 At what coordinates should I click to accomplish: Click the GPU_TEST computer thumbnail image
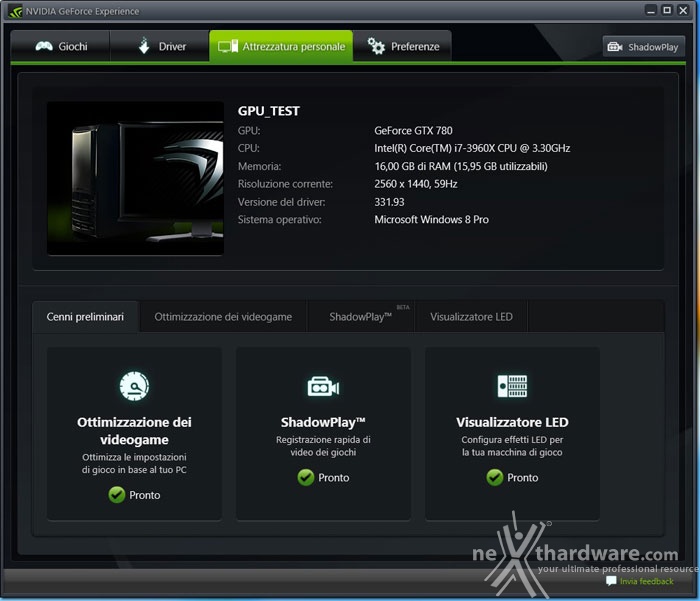click(x=135, y=178)
